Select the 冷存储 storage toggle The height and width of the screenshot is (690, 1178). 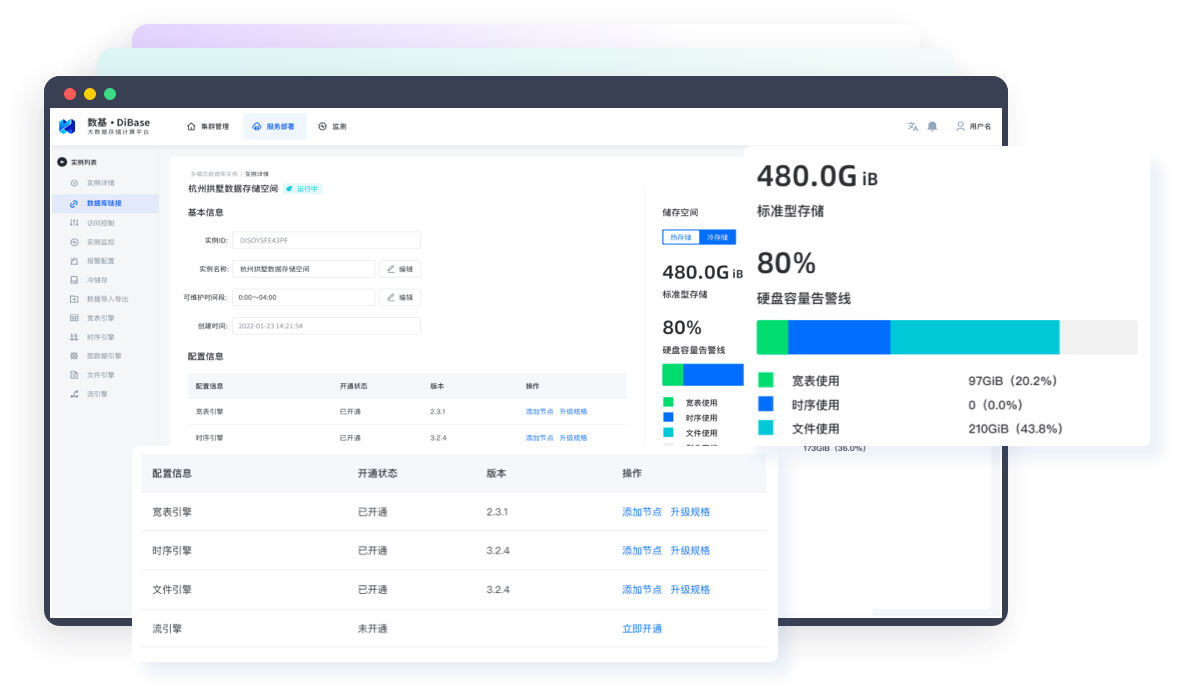coord(717,238)
